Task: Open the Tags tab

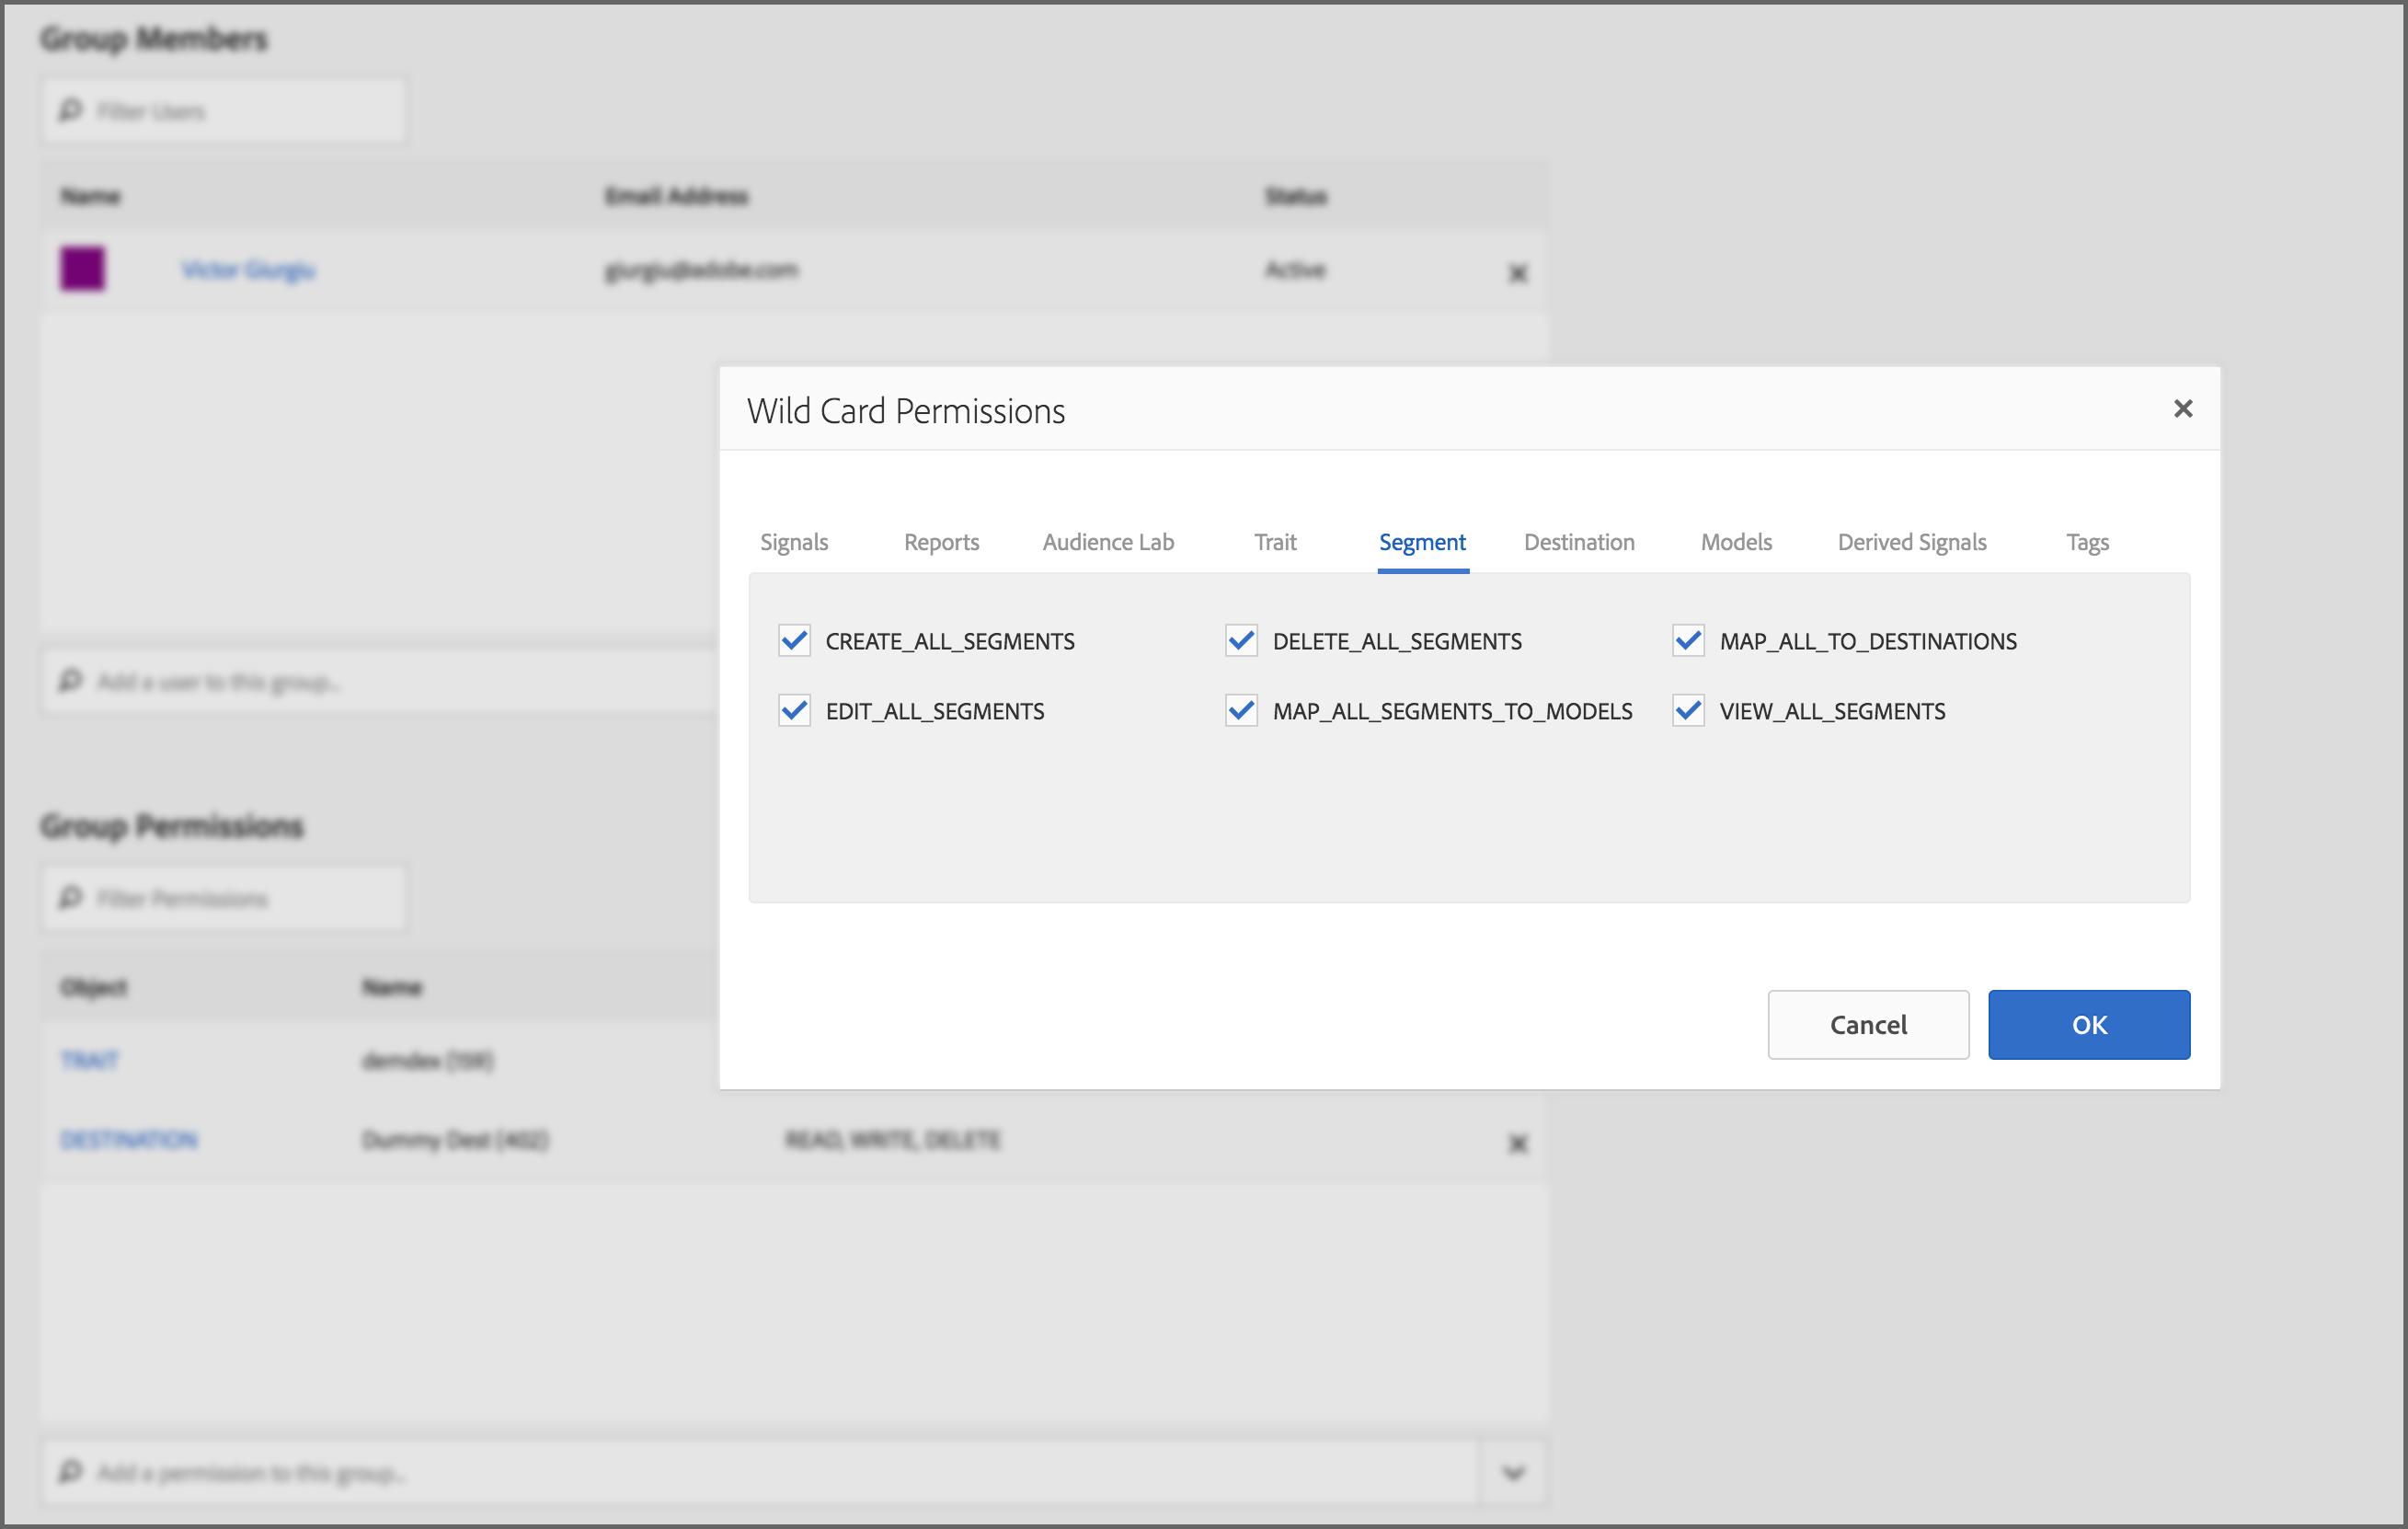Action: point(2087,542)
